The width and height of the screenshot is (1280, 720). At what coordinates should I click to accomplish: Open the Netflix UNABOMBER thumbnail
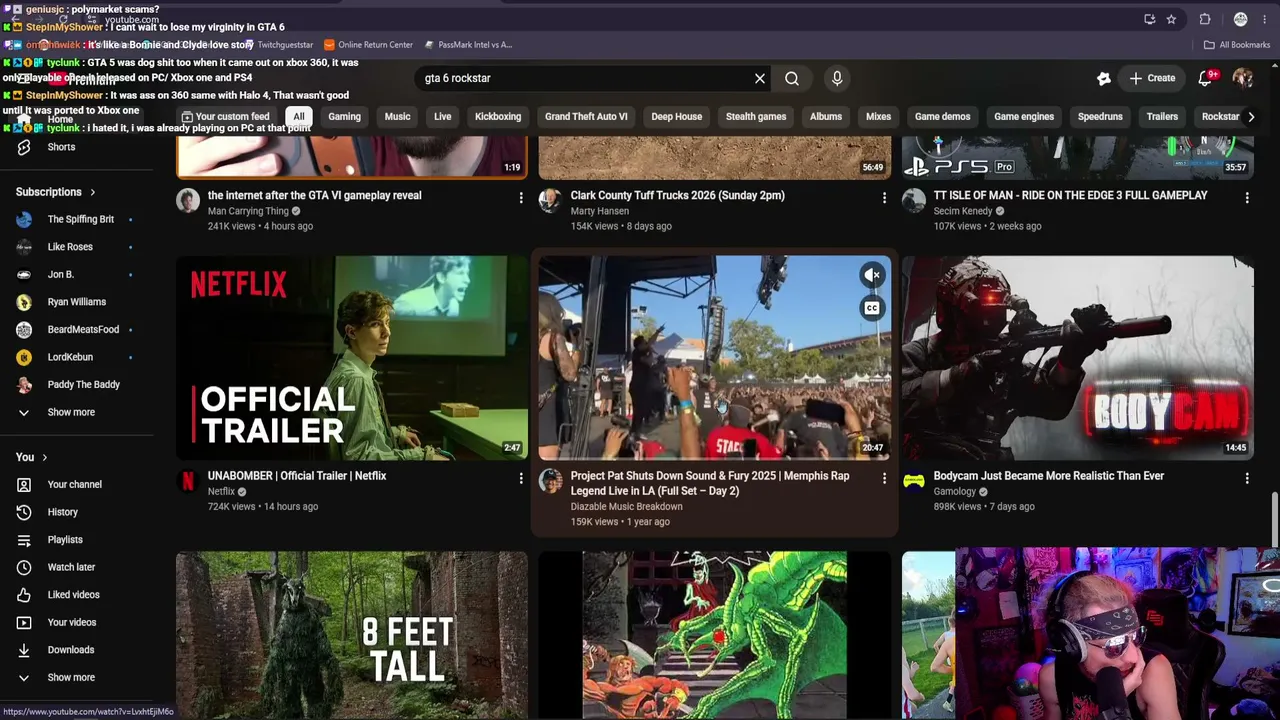352,358
